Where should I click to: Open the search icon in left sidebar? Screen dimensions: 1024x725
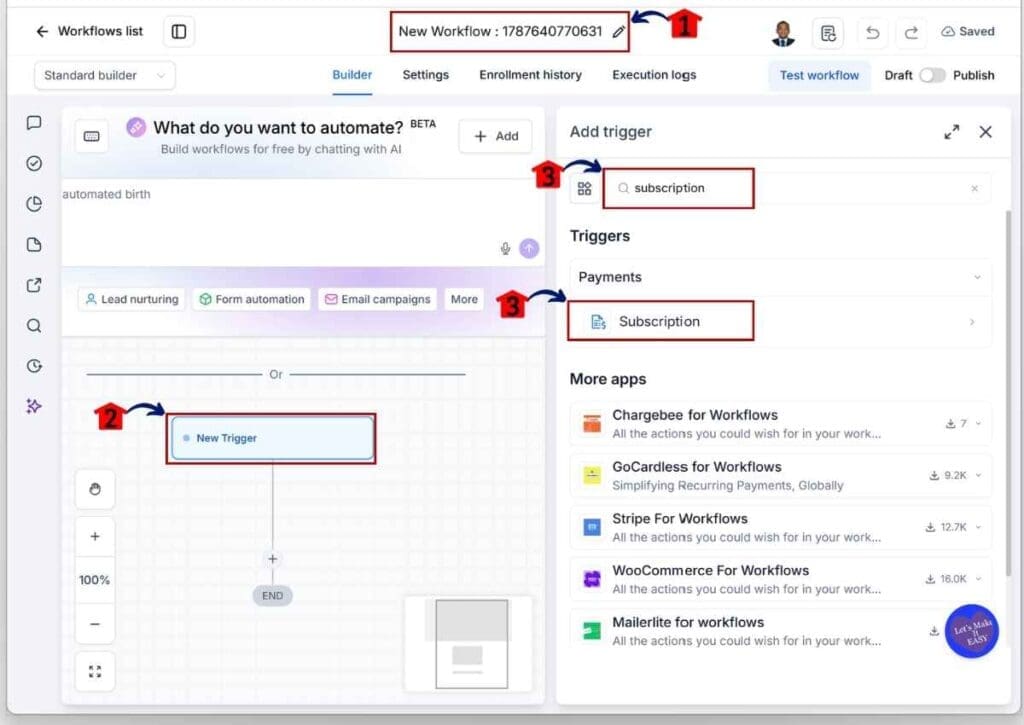click(34, 325)
